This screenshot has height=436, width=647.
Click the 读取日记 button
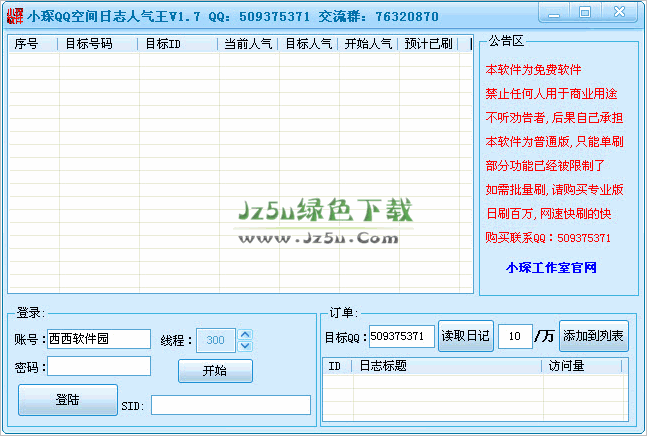[x=465, y=335]
